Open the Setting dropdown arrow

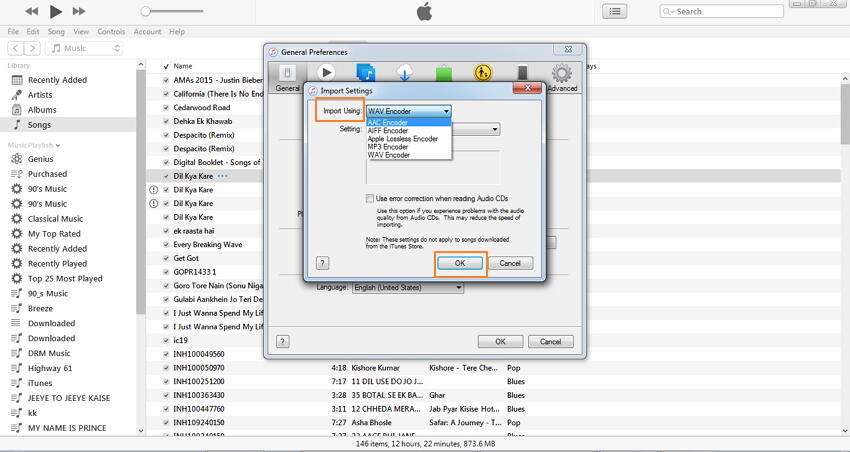pos(494,130)
